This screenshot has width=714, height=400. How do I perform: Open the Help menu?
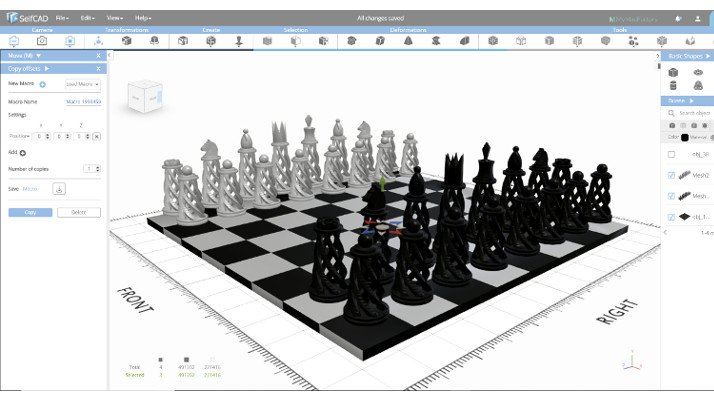pos(143,18)
